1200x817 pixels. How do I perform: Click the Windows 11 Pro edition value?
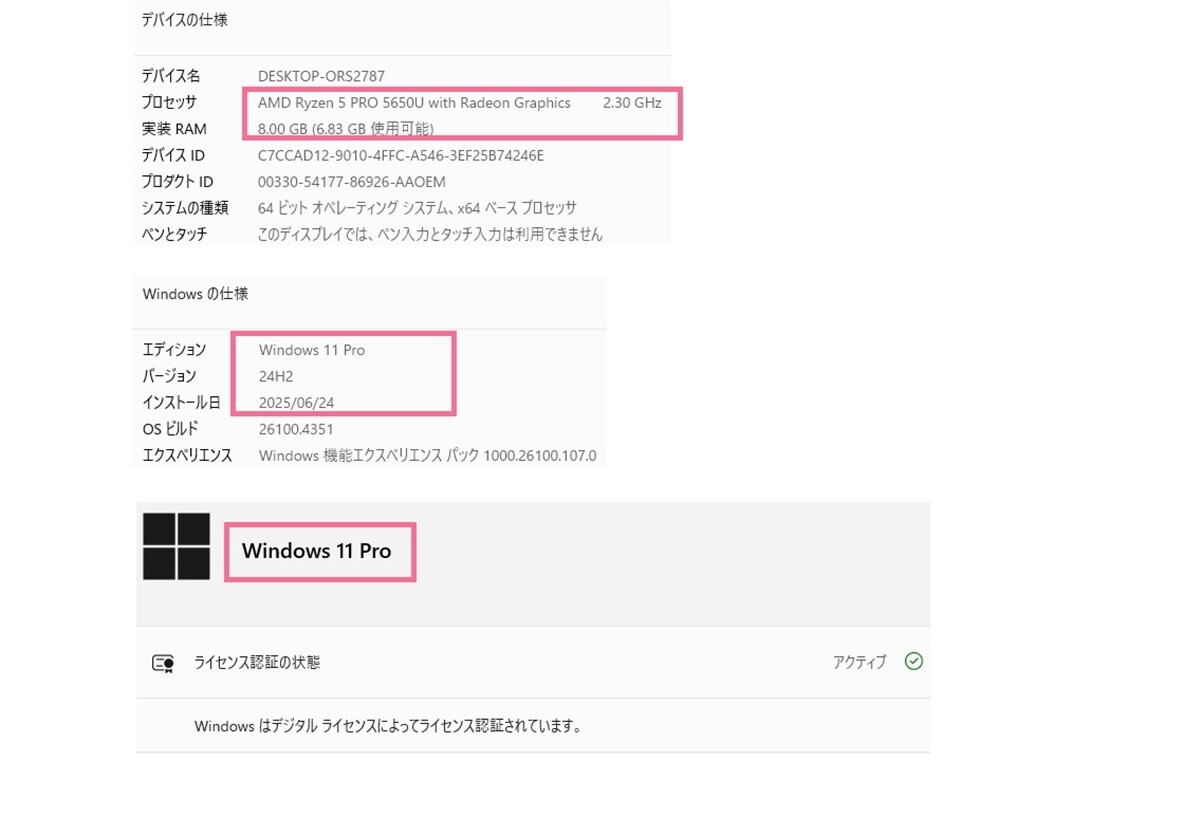pos(312,350)
